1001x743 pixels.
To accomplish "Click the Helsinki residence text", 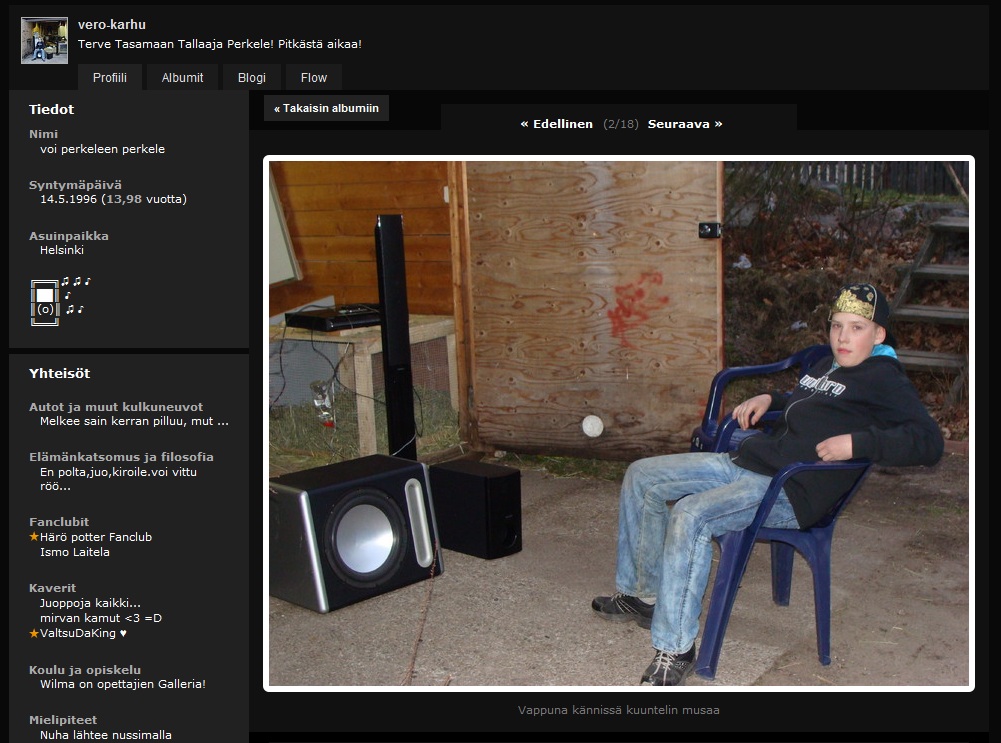I will coord(62,250).
